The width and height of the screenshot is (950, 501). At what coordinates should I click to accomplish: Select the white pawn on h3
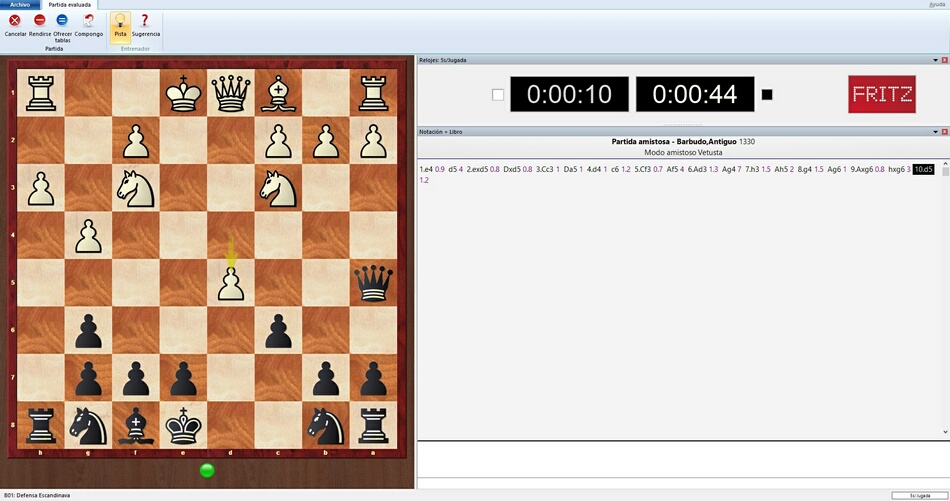point(41,187)
